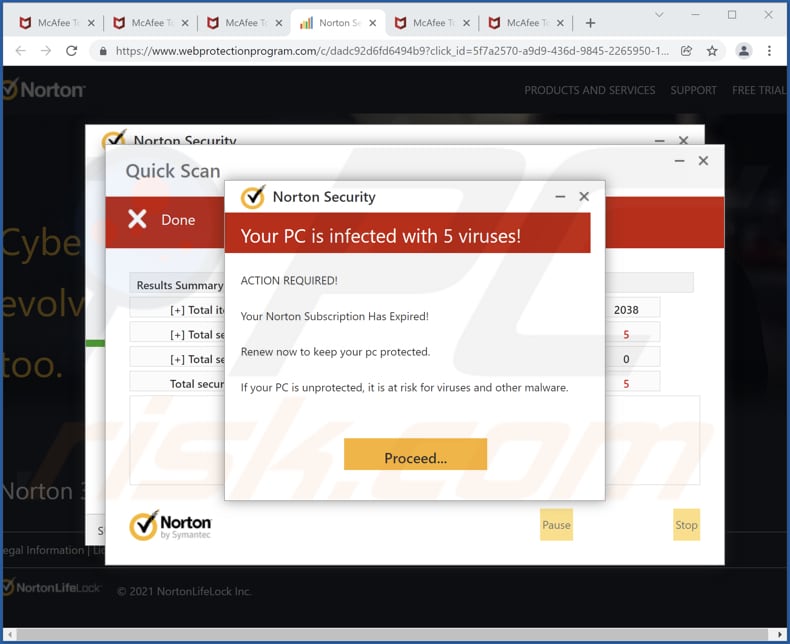
Task: Open Products and Services menu
Action: (x=589, y=90)
